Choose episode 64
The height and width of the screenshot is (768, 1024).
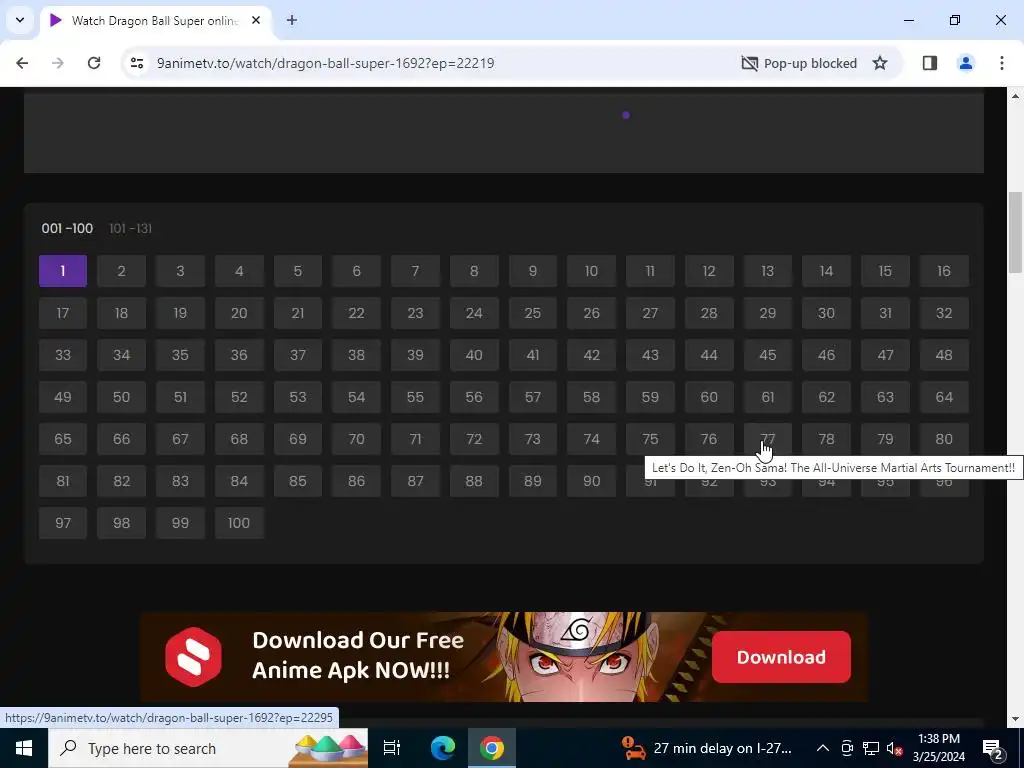click(x=944, y=397)
